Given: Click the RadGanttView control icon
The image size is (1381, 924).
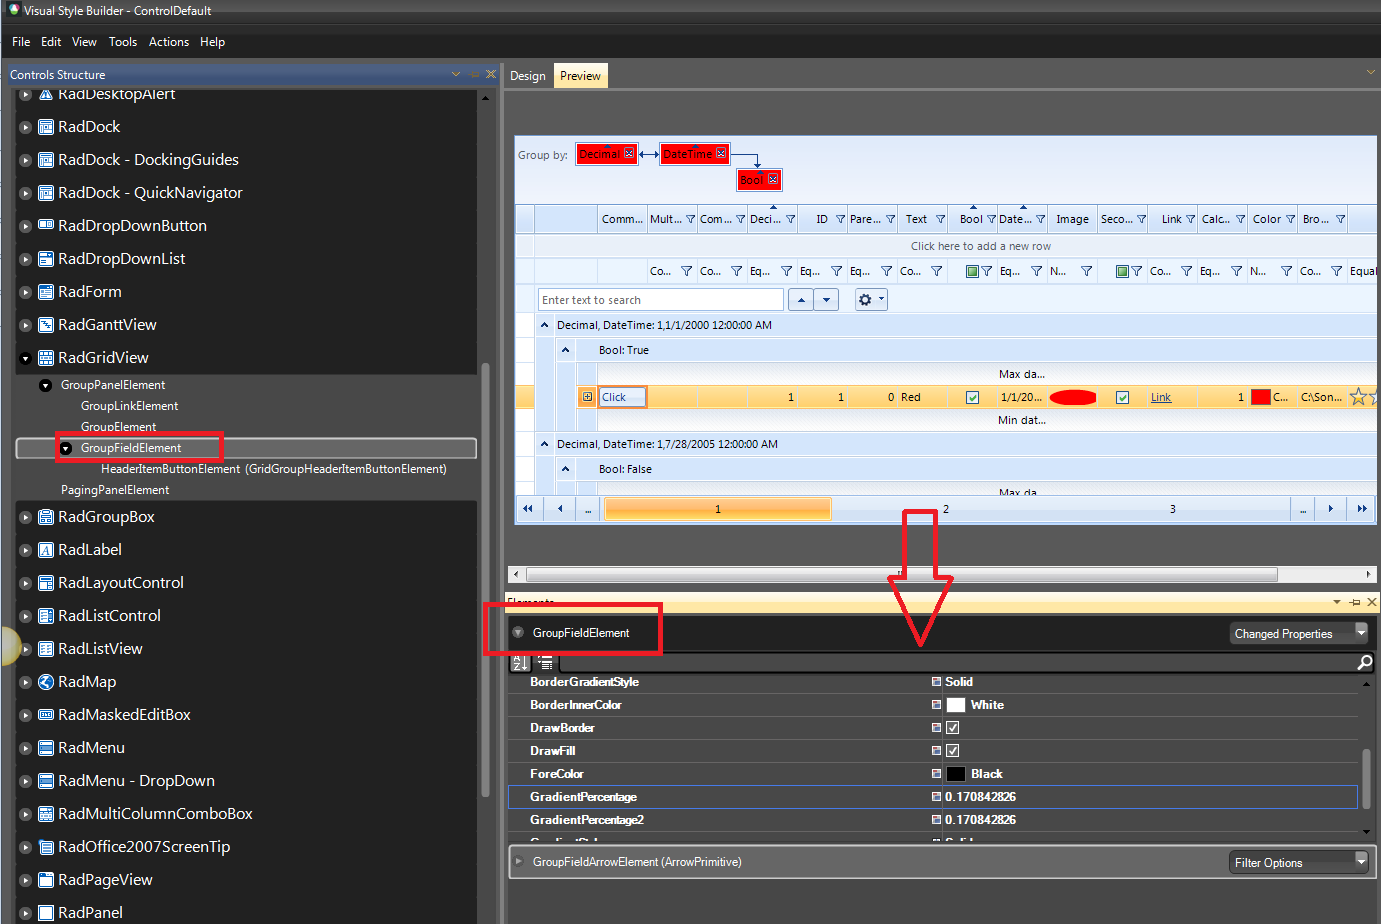Looking at the screenshot, I should point(46,325).
